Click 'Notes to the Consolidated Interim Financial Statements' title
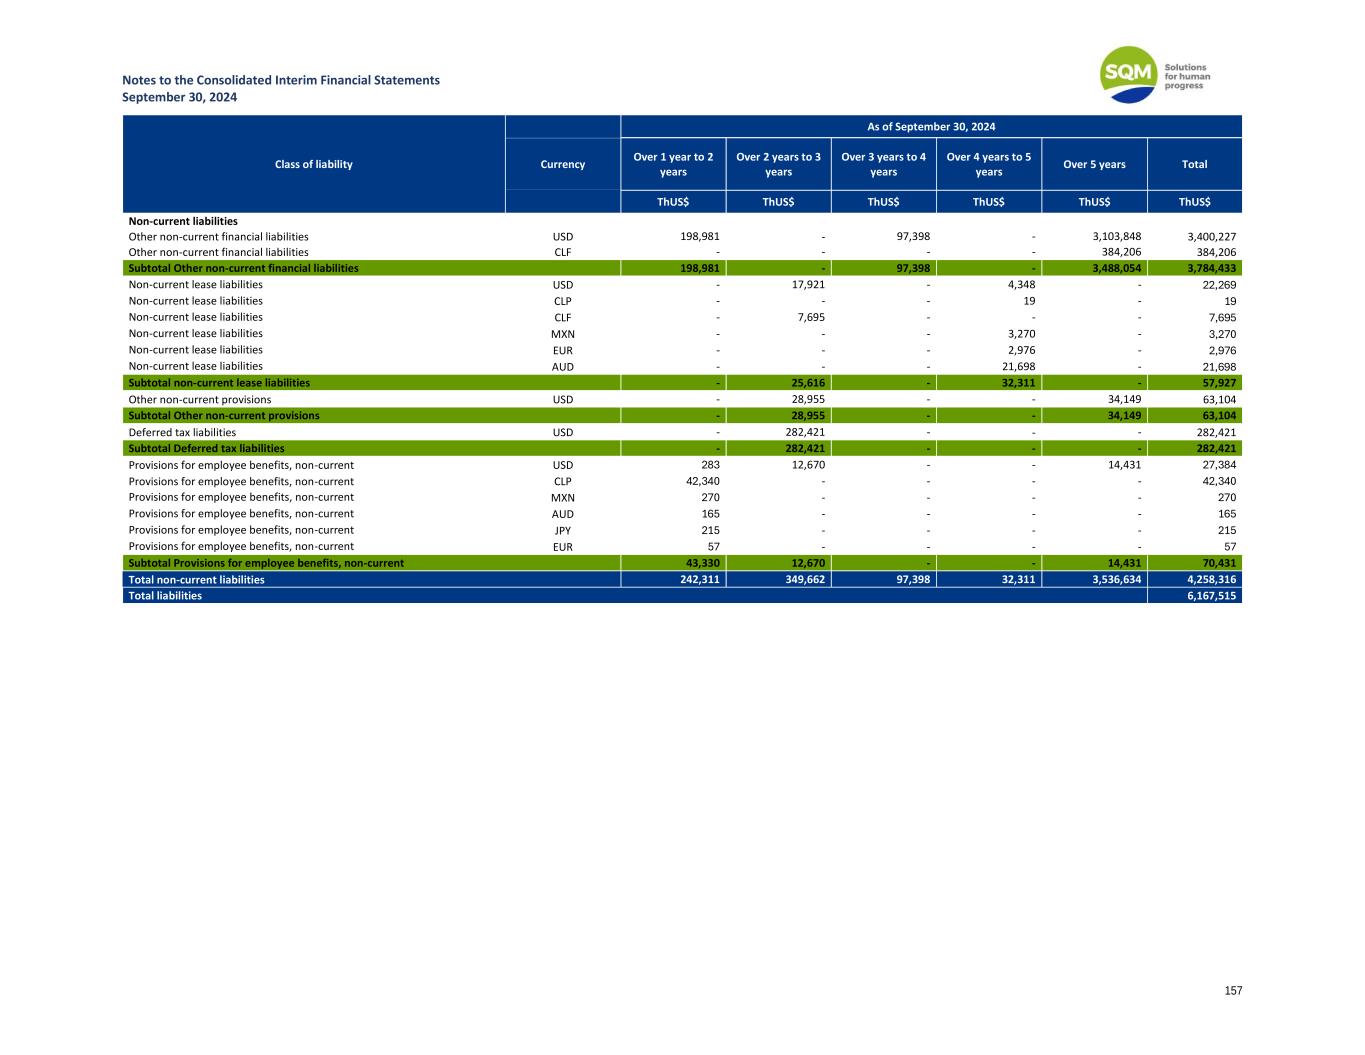Screen dimensions: 1365x1055 (x=281, y=80)
